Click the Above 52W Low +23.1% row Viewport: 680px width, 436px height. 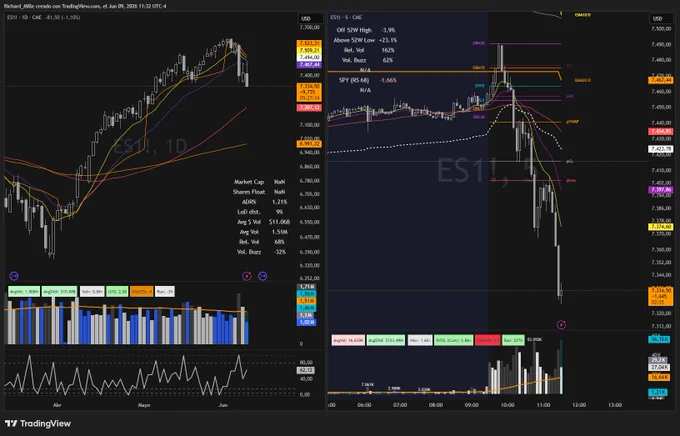[365, 40]
